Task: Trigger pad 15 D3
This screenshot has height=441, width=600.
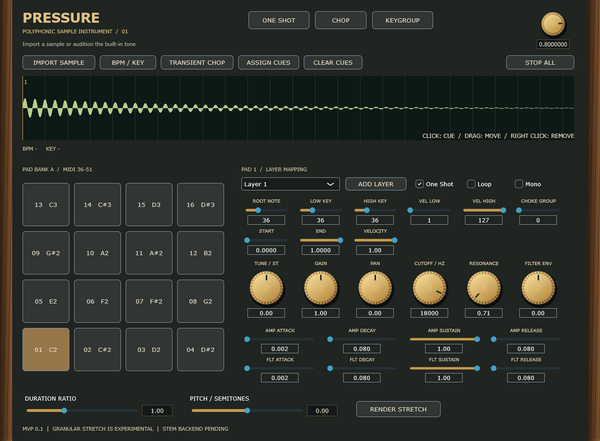Action: pyautogui.click(x=149, y=204)
